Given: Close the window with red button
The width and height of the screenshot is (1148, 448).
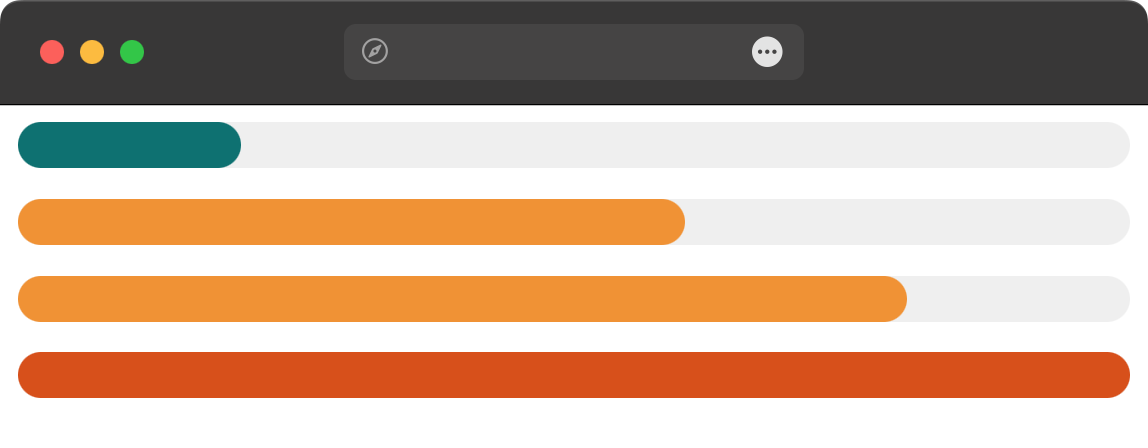Looking at the screenshot, I should [52, 52].
